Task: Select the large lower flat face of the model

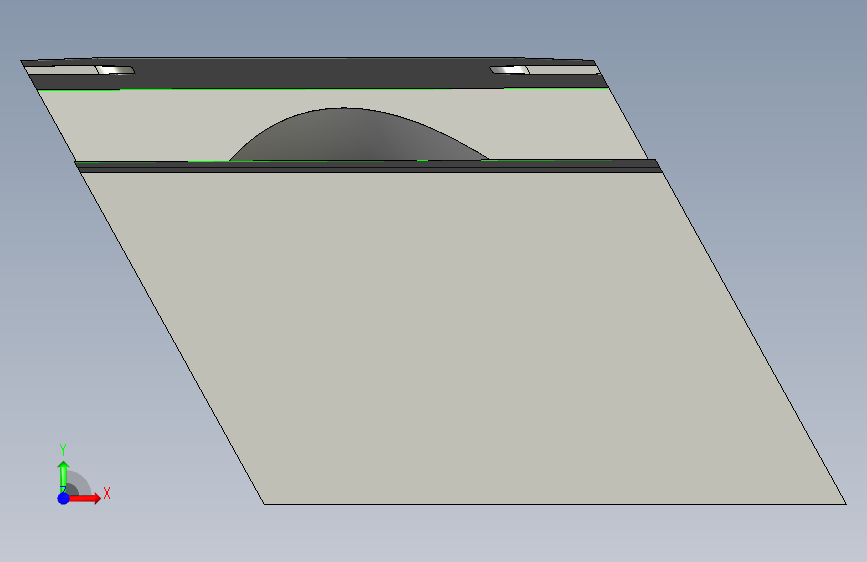Action: click(463, 337)
